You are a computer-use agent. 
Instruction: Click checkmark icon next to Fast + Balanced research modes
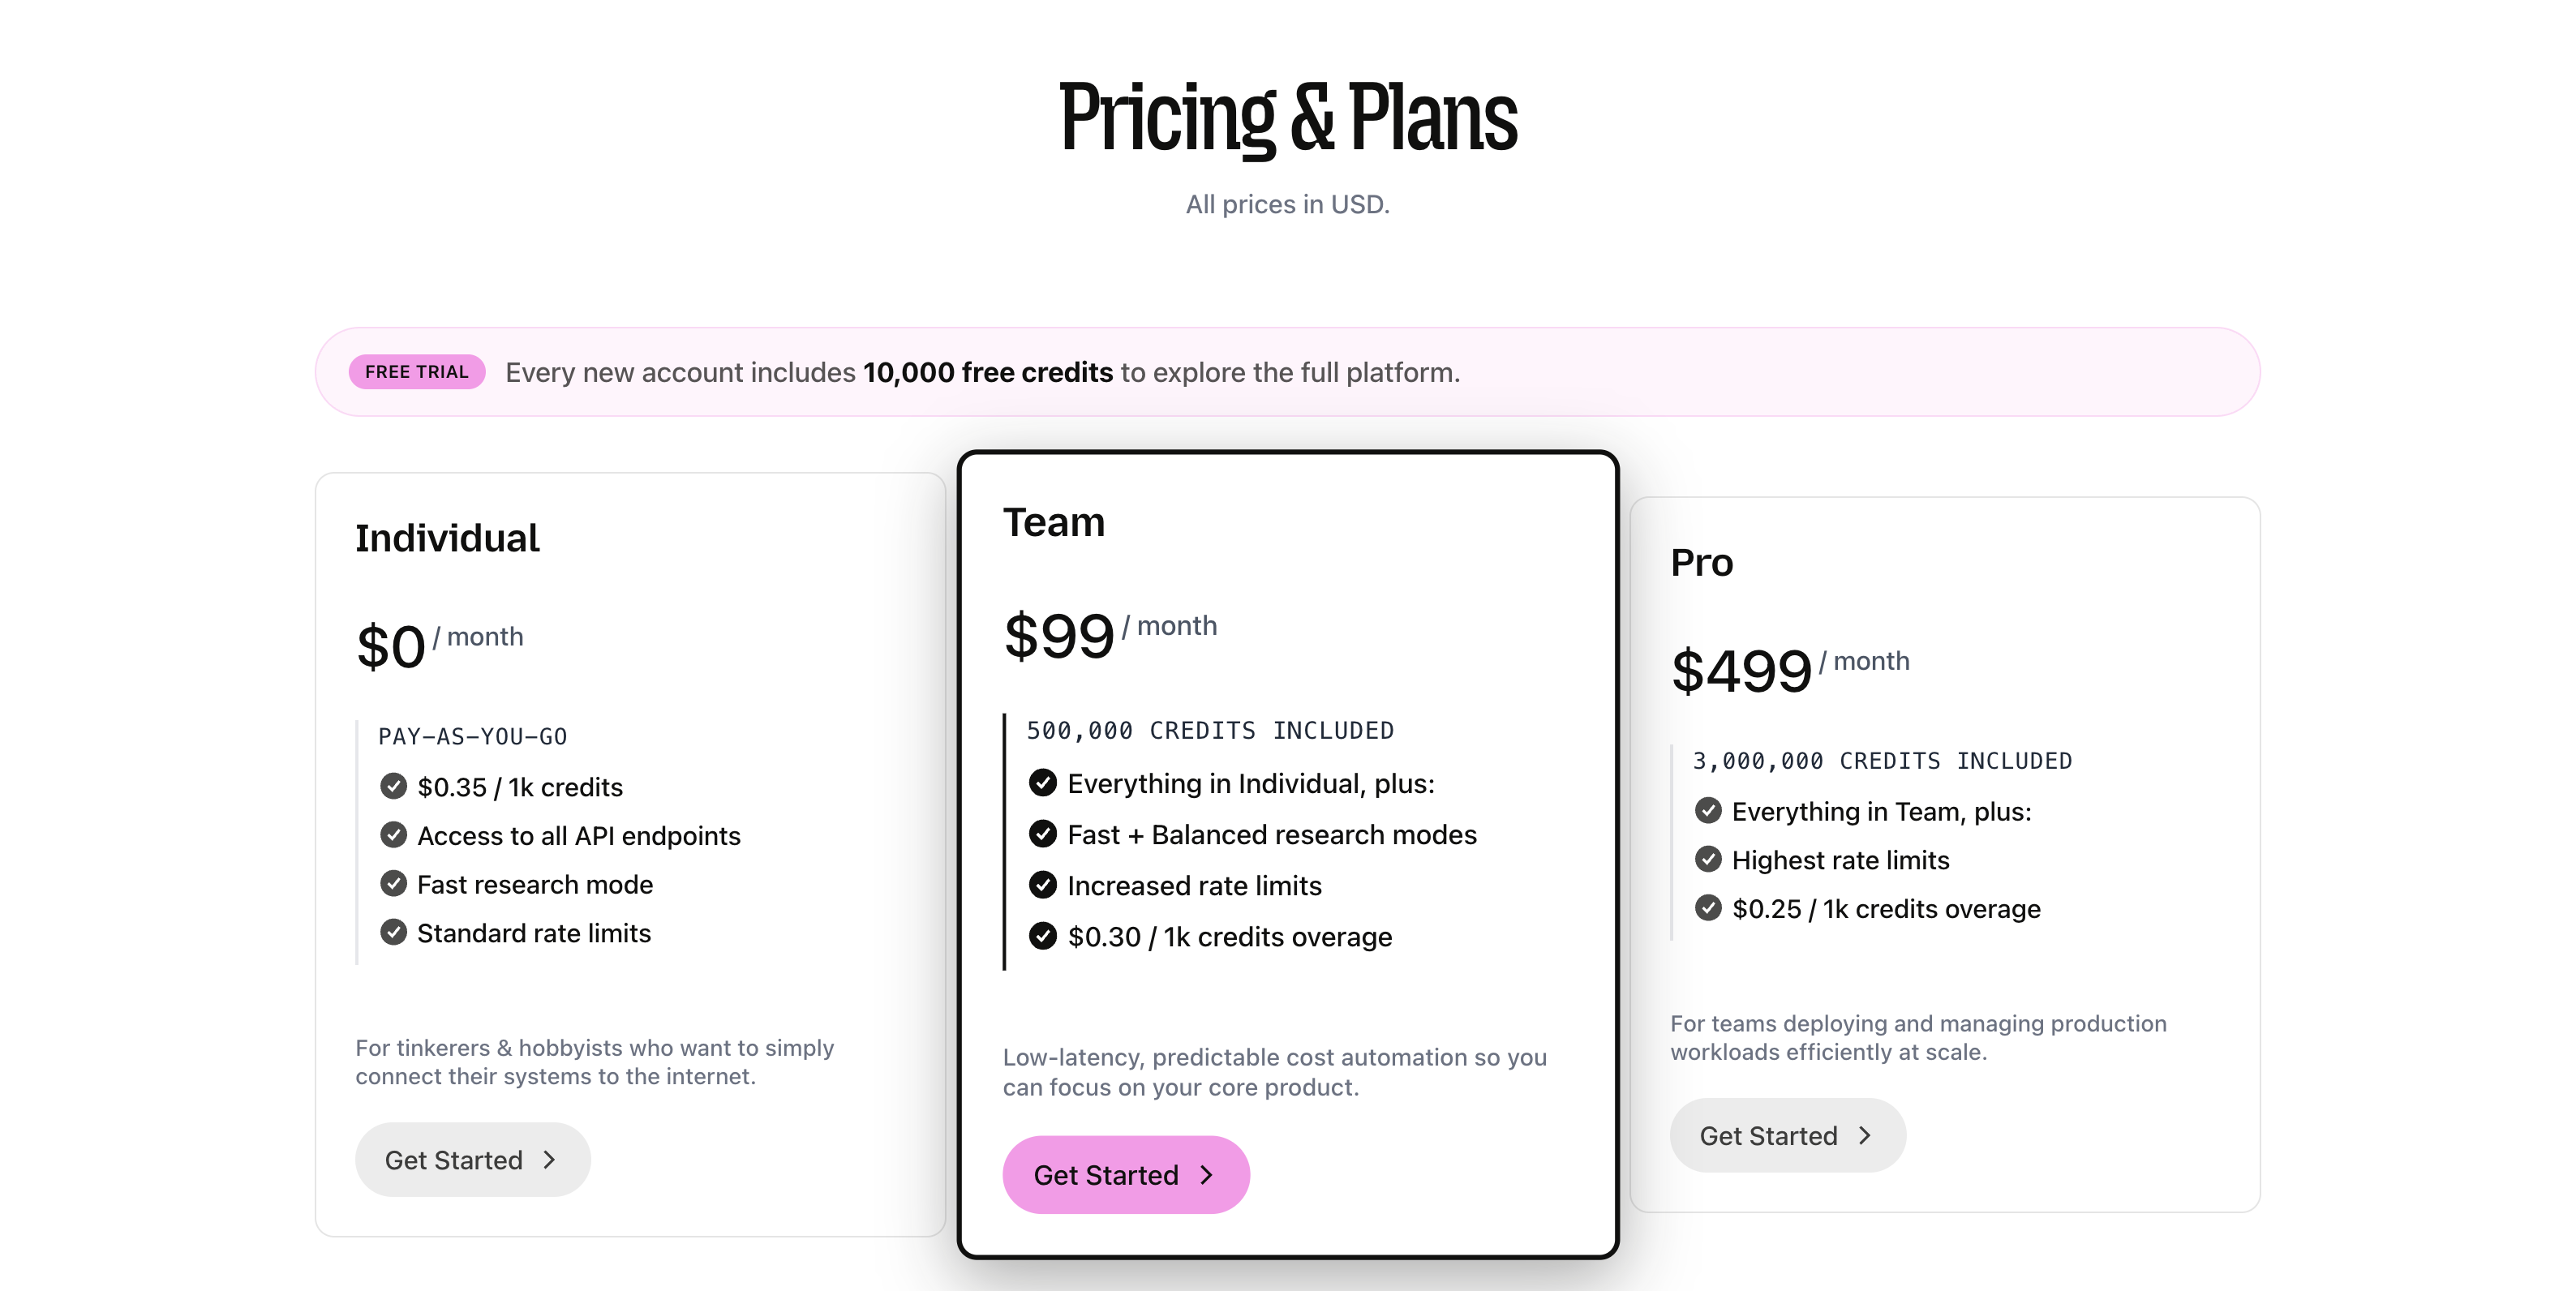[x=1042, y=834]
